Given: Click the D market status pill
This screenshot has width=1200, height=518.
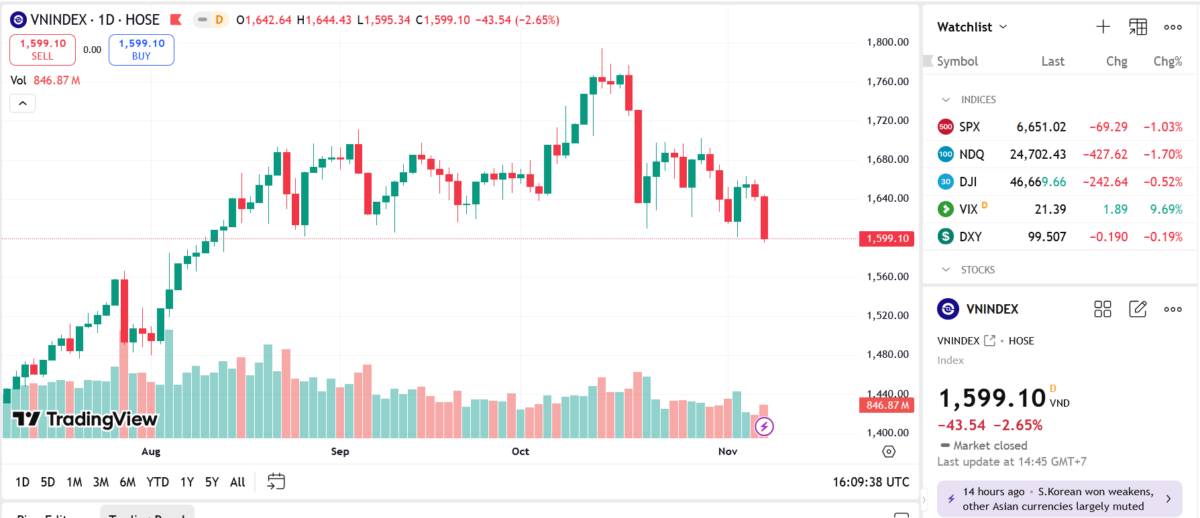Looking at the screenshot, I should point(210,20).
